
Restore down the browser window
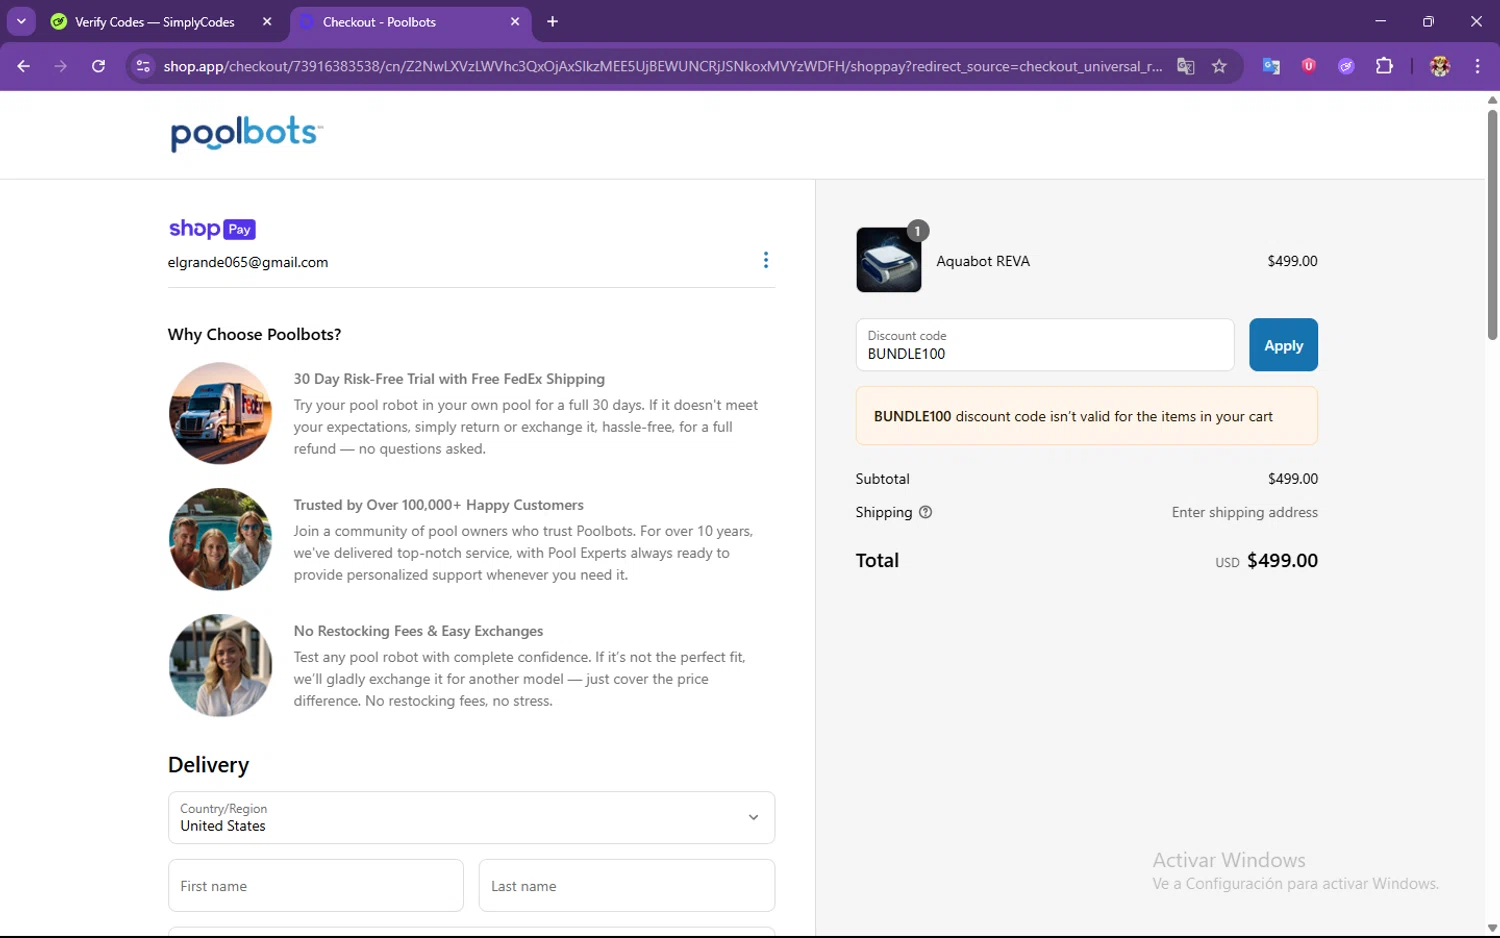pos(1428,22)
